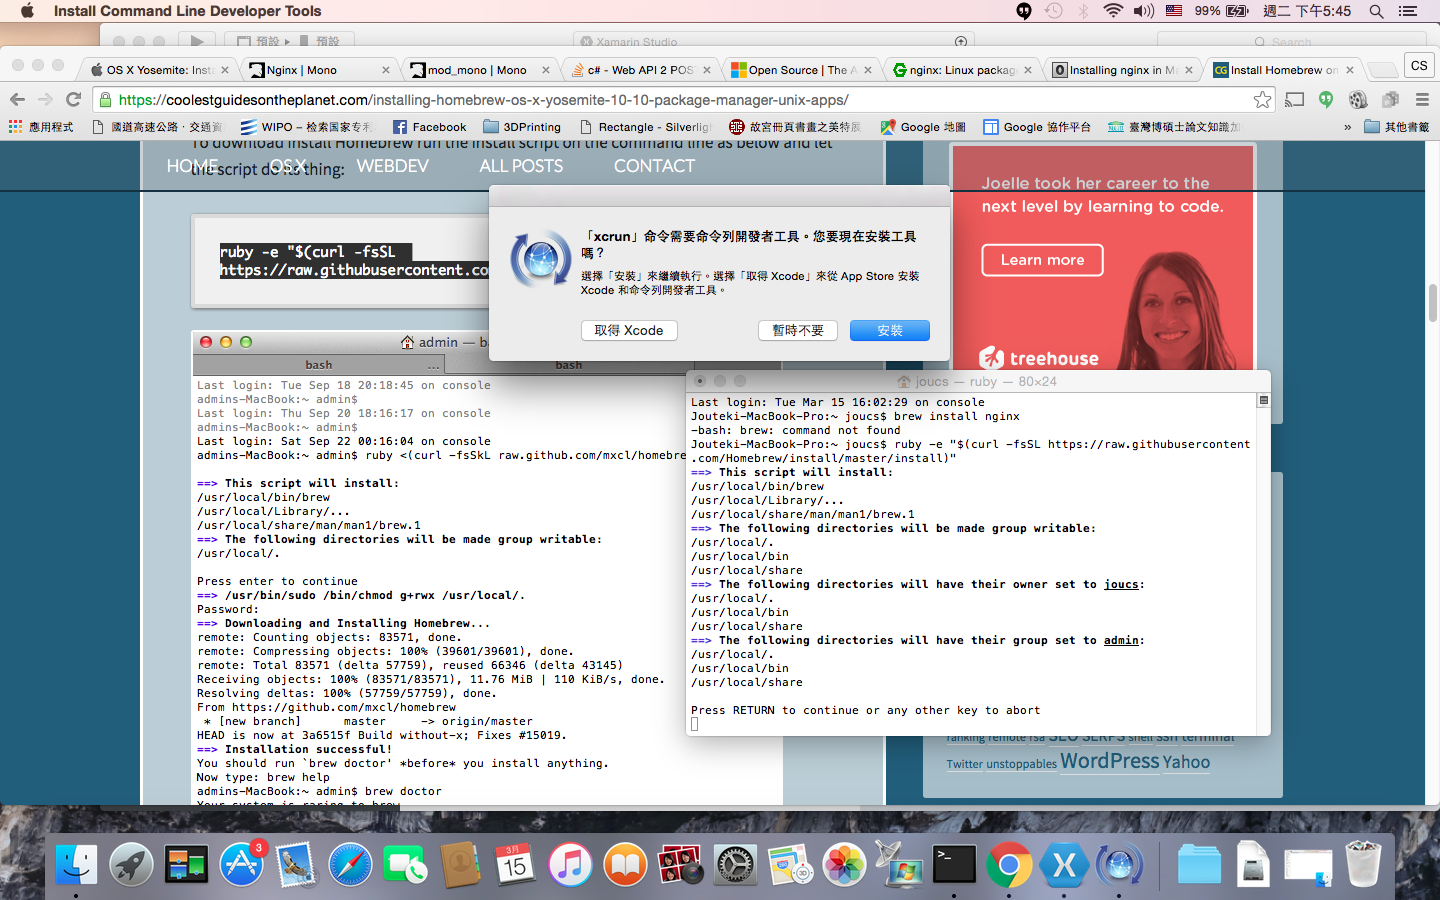Viewport: 1440px width, 900px height.
Task: Bookmark this page with the star icon
Action: [x=1262, y=100]
